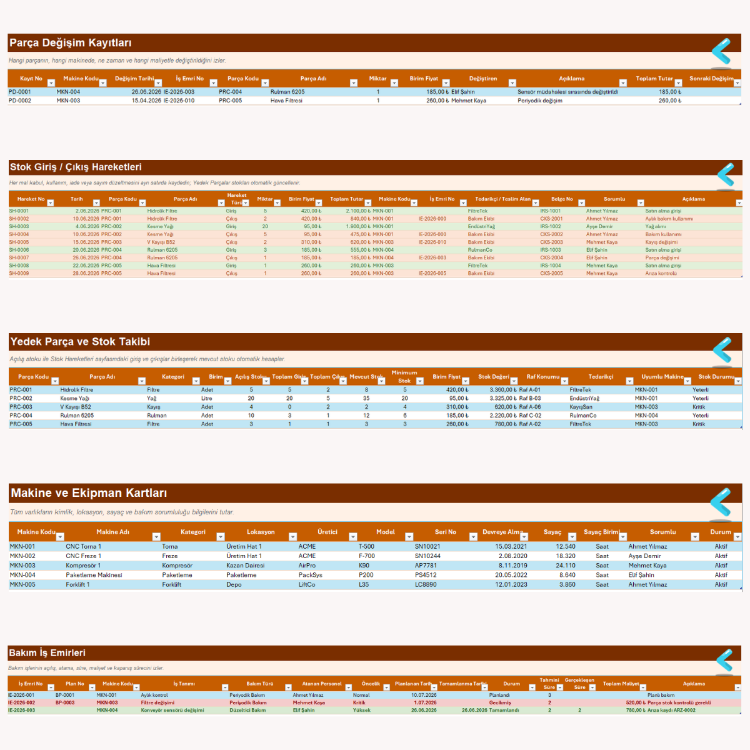
Task: Click the 'Bakım İş Emirleri' section title
Action: pyautogui.click(x=47, y=653)
